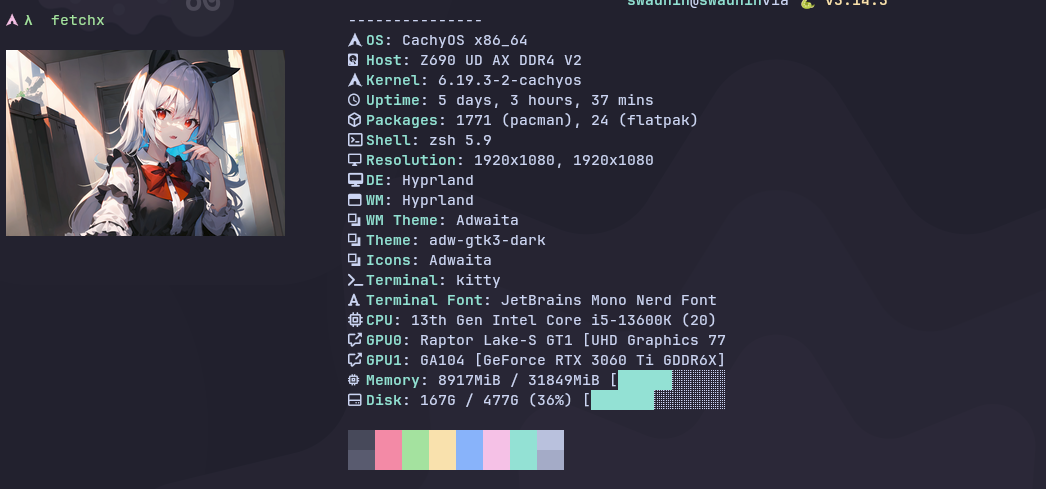Click the monitor icon beside Resolution
The height and width of the screenshot is (489, 1046).
(354, 160)
